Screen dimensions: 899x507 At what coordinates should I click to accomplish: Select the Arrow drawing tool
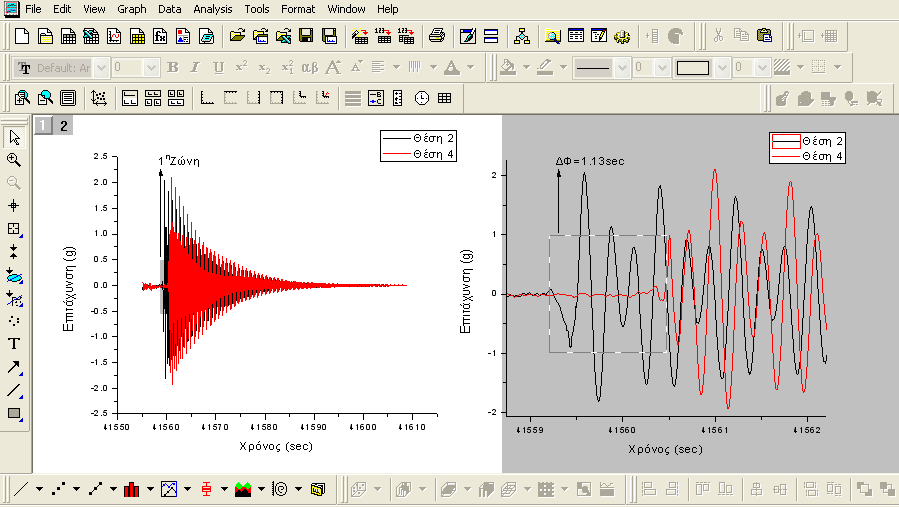pyautogui.click(x=14, y=367)
